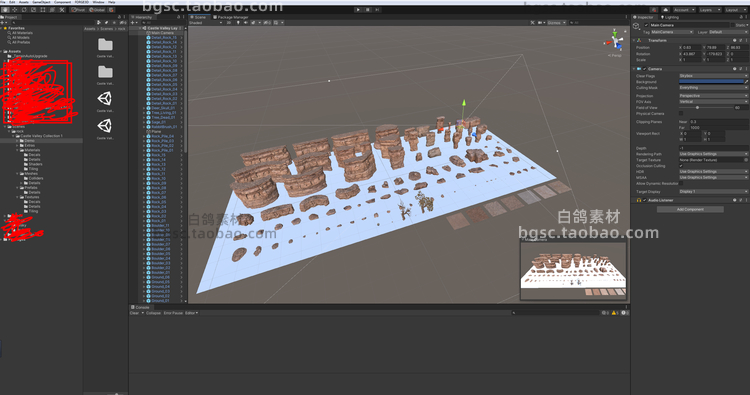Open the GameObject menu
Screen dimensions: 750x395
click(41, 2)
